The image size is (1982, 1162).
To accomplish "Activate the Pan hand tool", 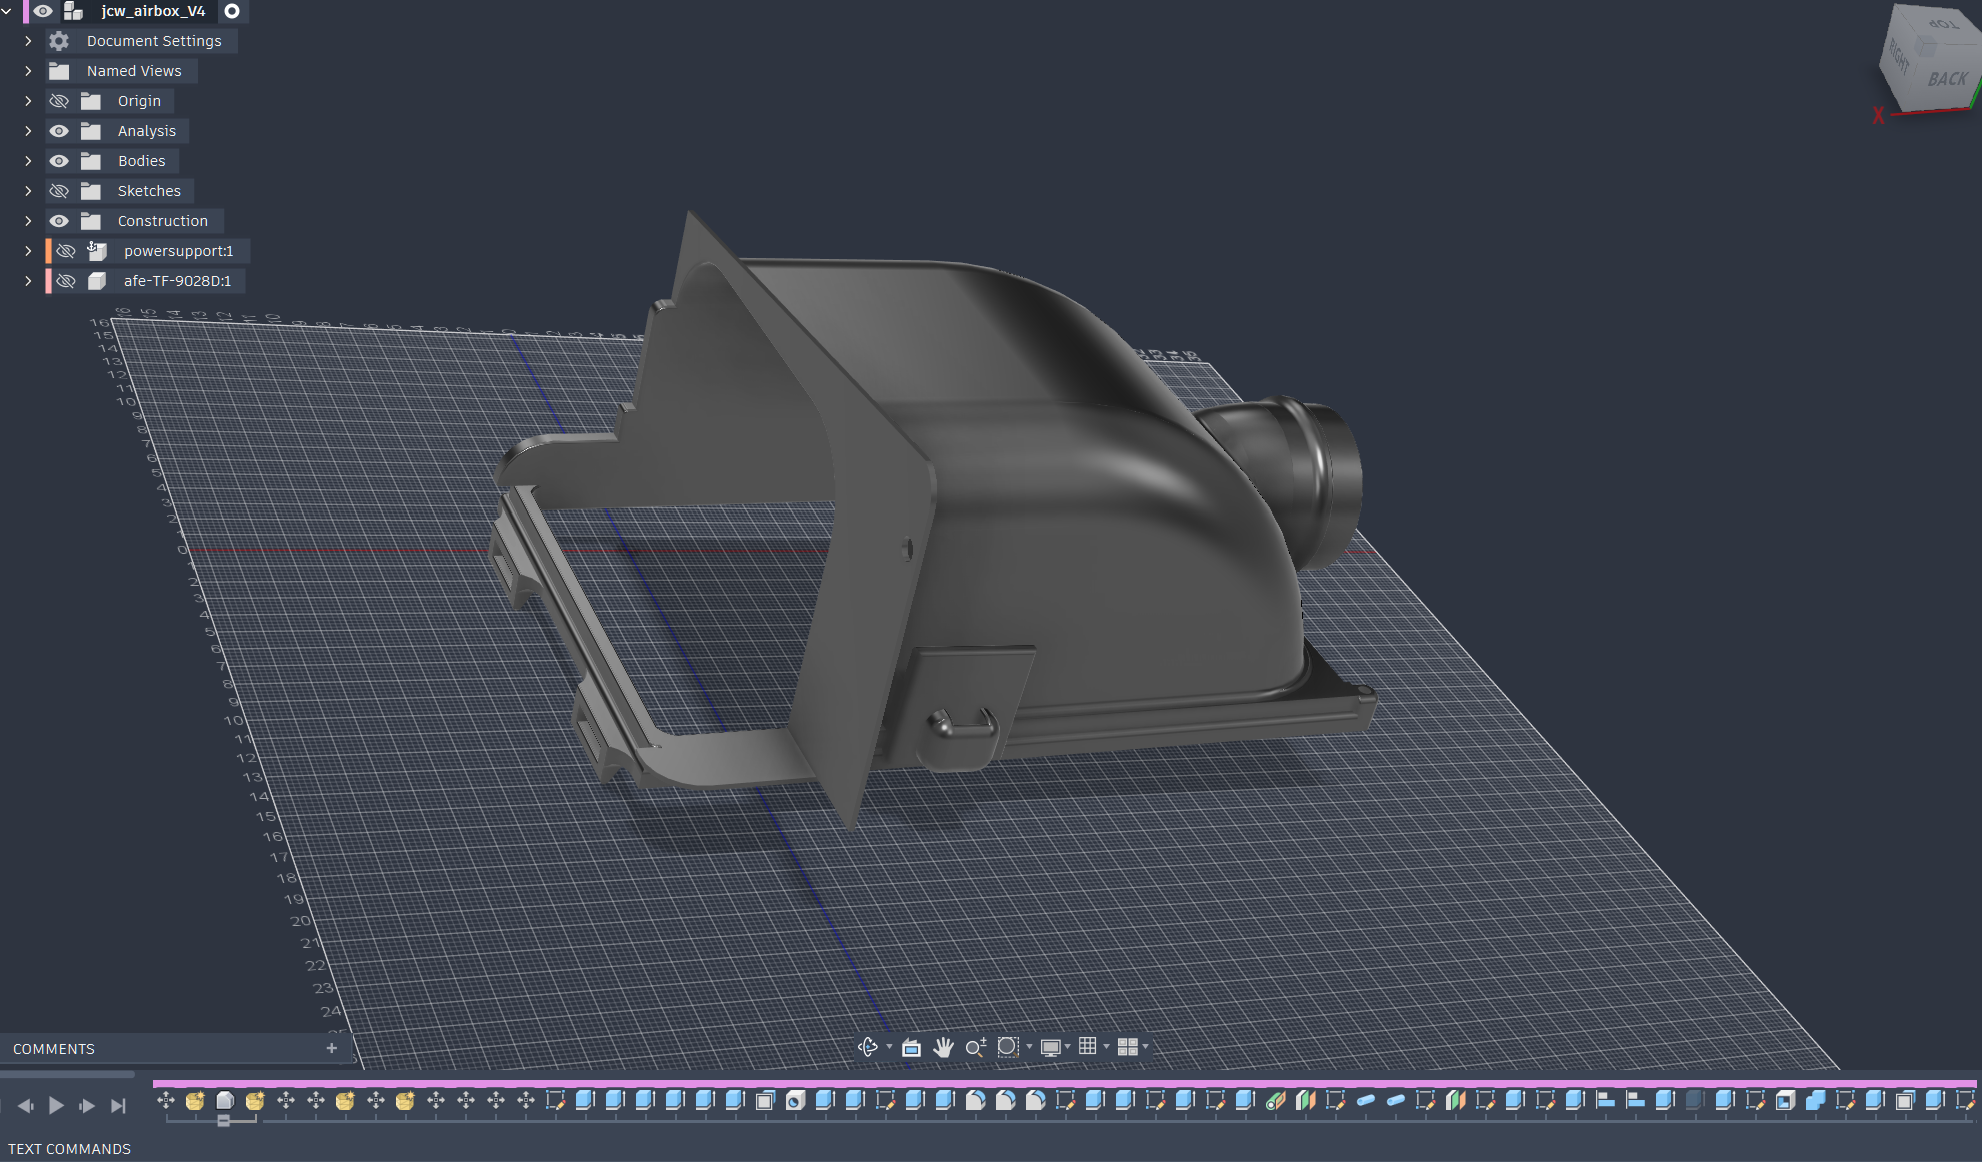I will [x=943, y=1047].
